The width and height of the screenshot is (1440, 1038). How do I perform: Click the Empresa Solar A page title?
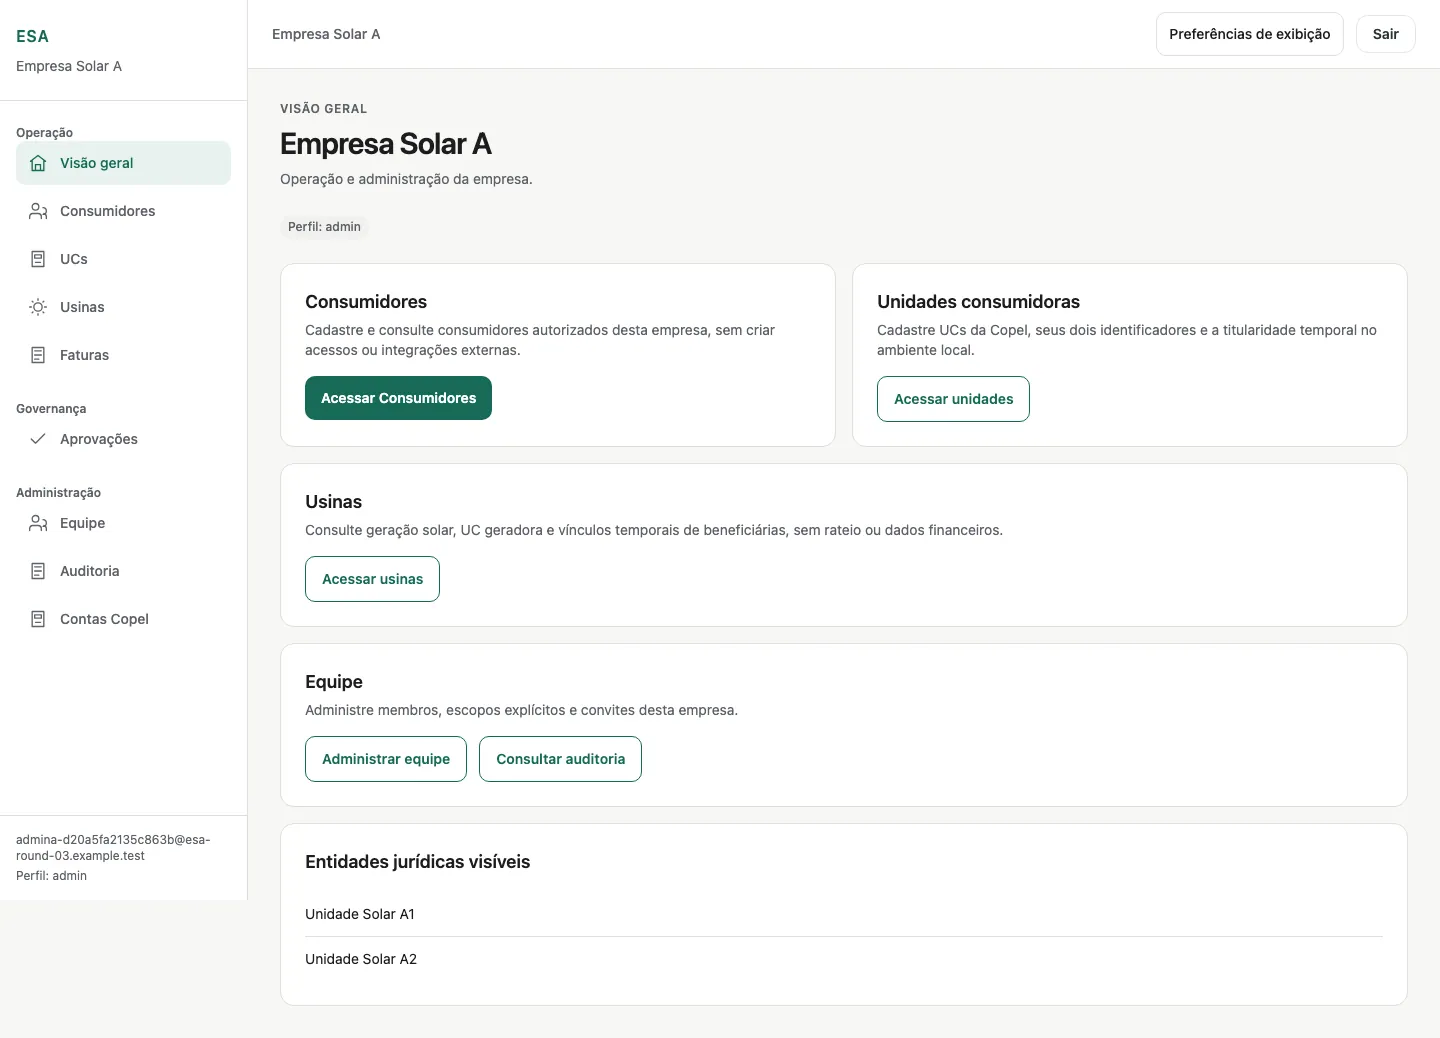386,144
